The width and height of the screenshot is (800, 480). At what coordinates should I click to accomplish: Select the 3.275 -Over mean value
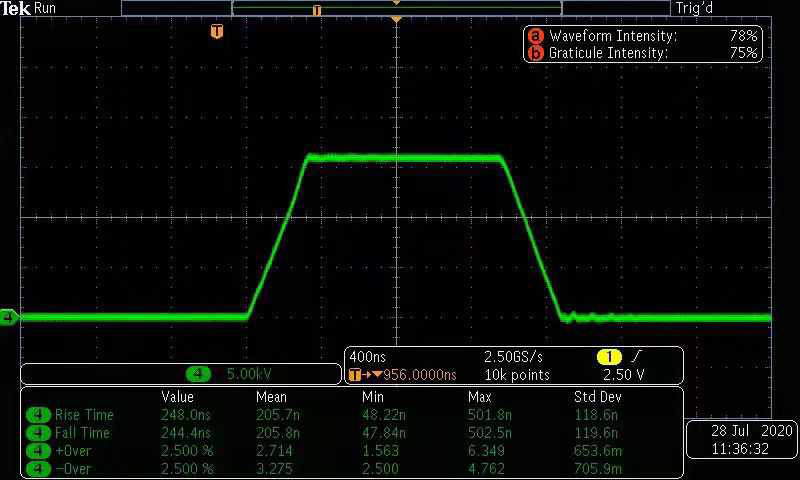274,469
